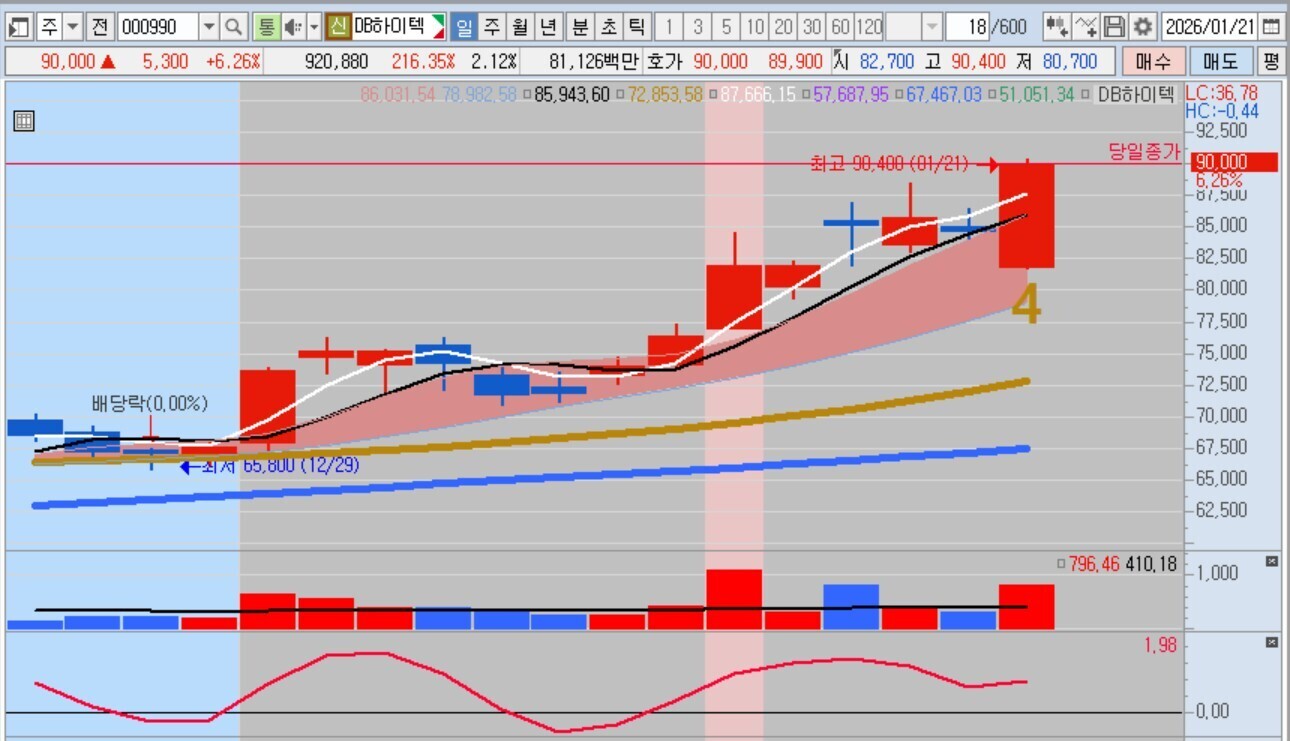
Task: Open the 주 market type dropdown
Action: coord(73,26)
